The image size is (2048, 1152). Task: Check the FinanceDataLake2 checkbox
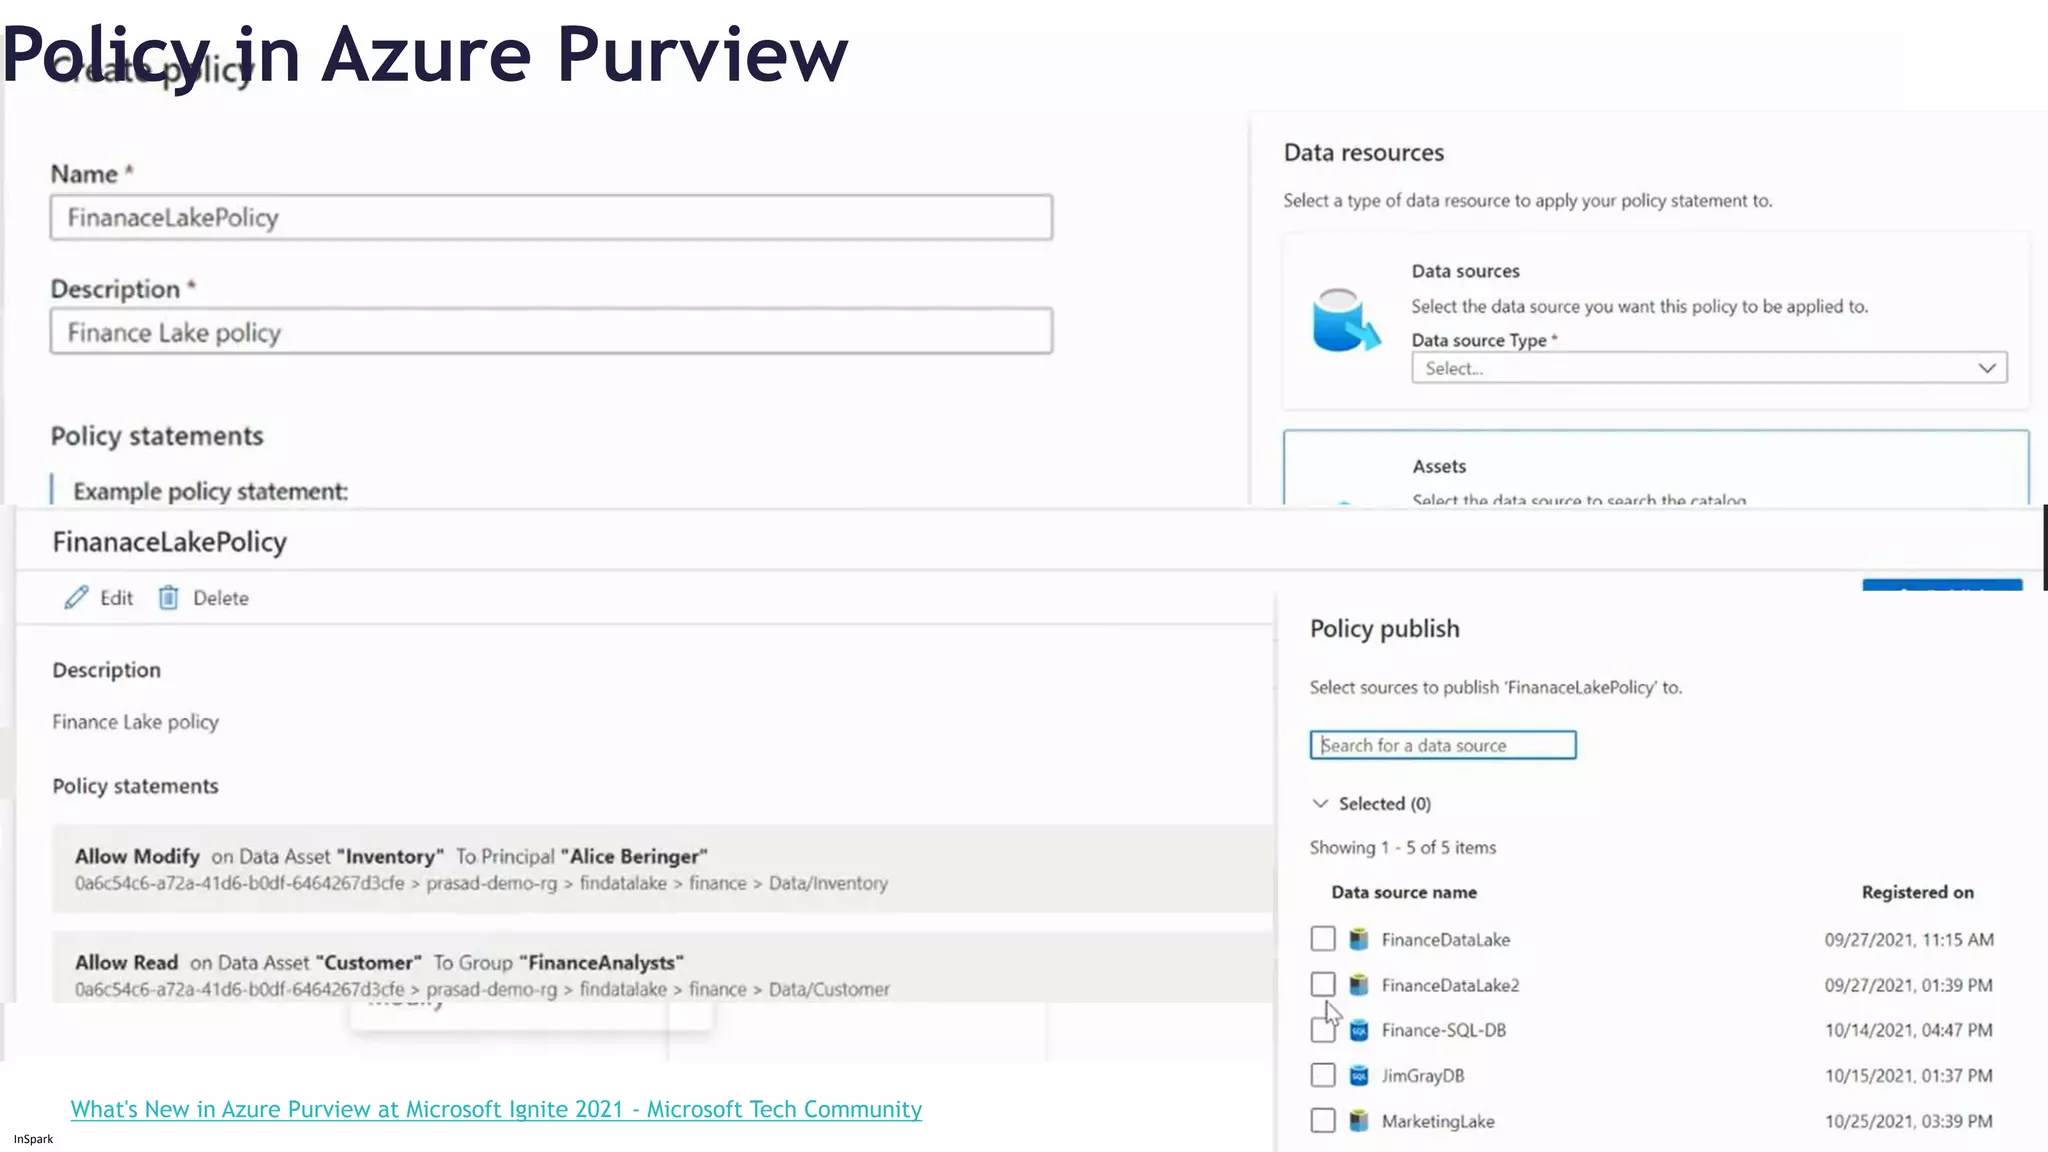pos(1323,985)
